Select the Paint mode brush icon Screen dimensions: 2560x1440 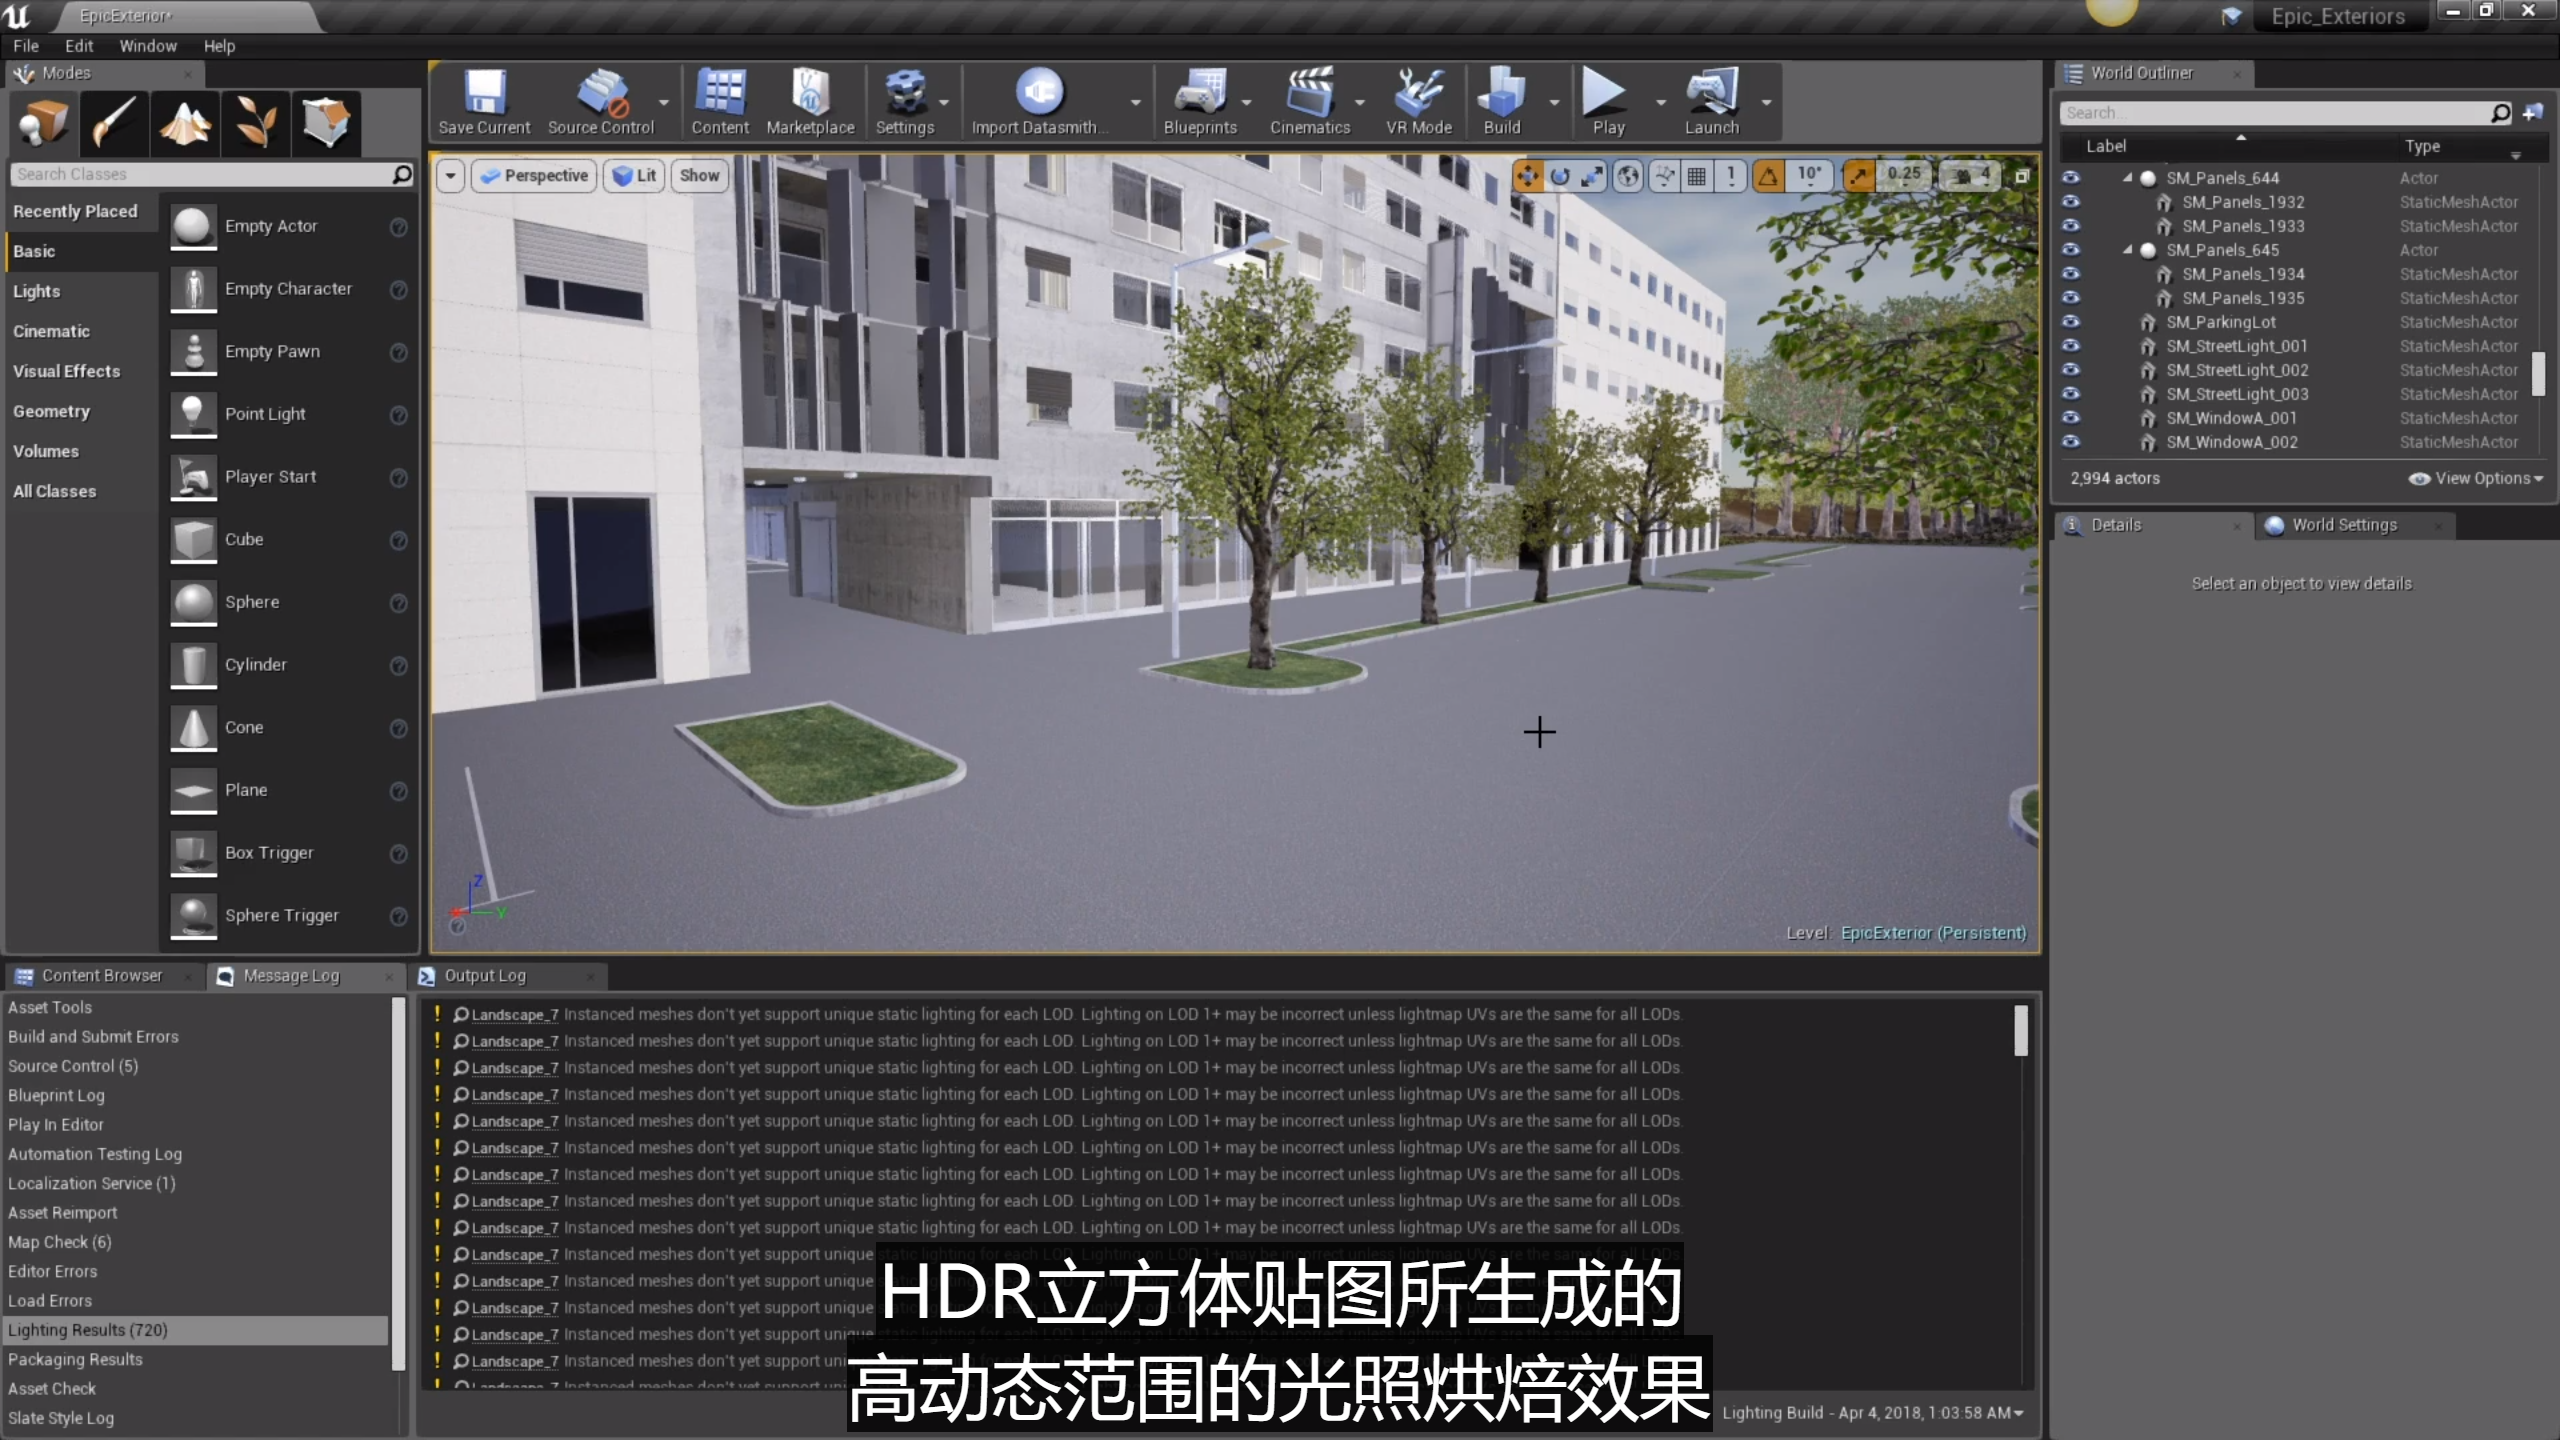pos(115,124)
